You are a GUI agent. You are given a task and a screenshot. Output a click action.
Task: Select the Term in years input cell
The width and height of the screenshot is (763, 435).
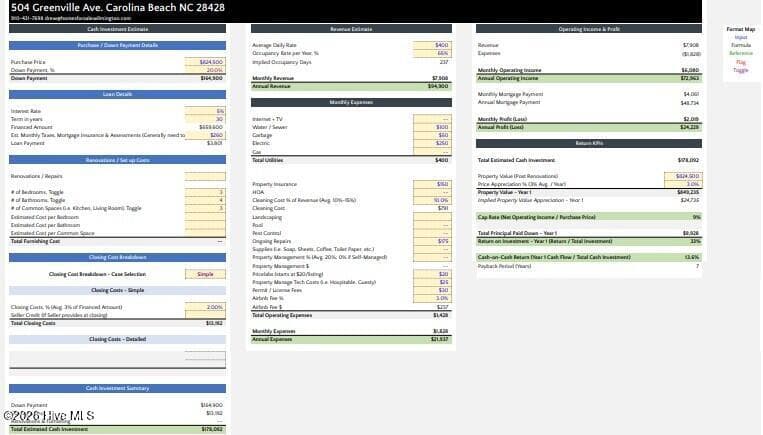[x=205, y=119]
